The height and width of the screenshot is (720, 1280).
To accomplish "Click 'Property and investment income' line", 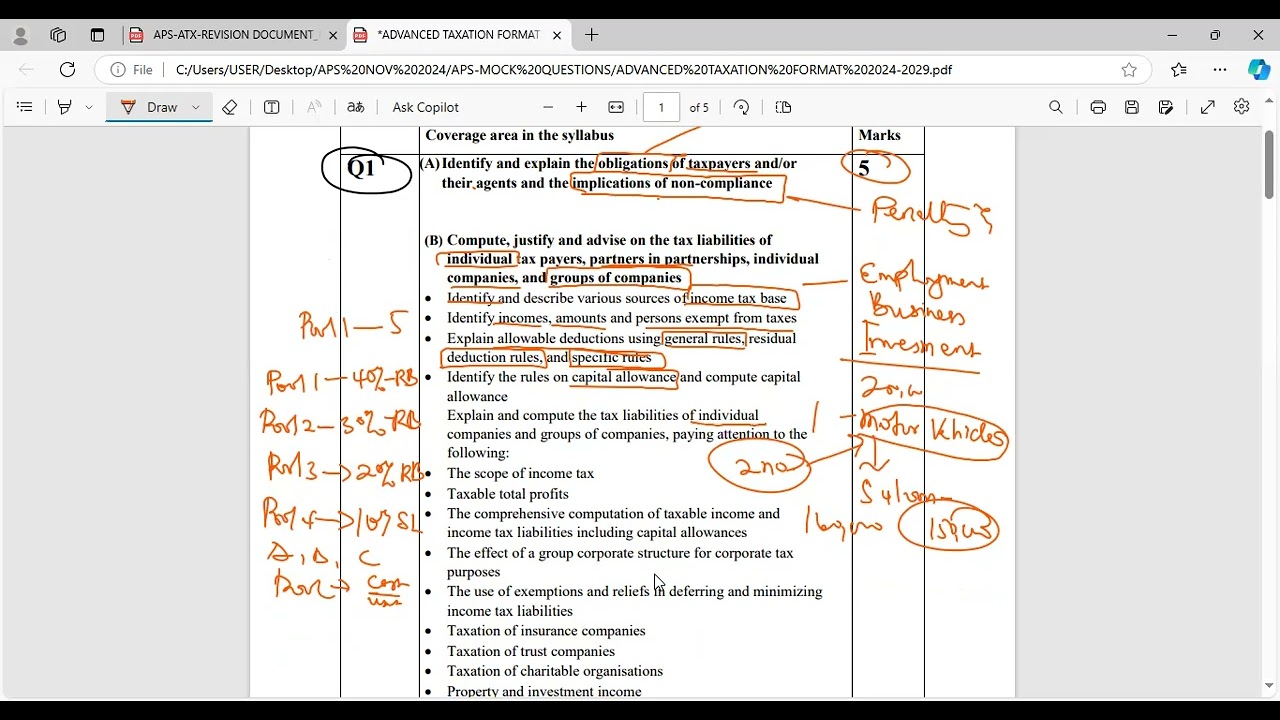I will coord(544,691).
